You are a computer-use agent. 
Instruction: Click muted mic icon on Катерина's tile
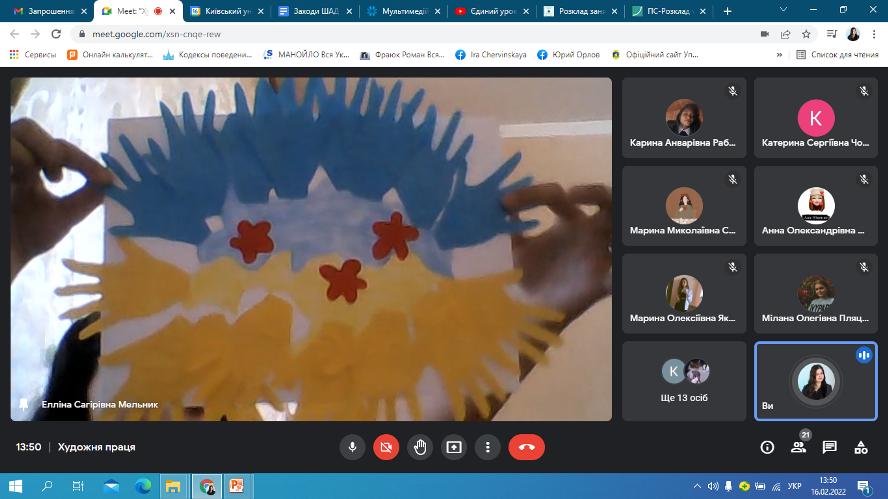coord(864,91)
